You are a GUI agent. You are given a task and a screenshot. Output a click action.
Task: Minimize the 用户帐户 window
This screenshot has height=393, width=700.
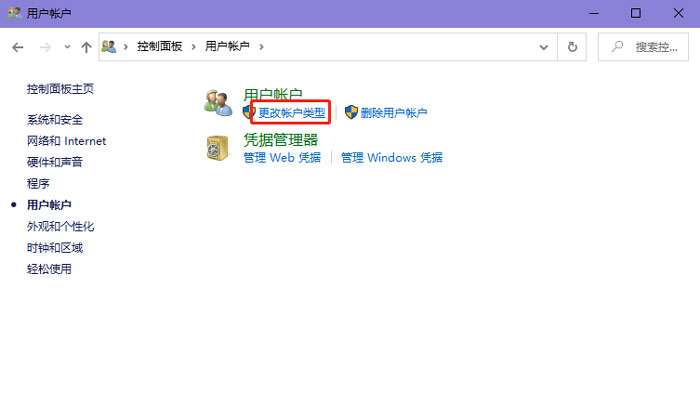[594, 13]
